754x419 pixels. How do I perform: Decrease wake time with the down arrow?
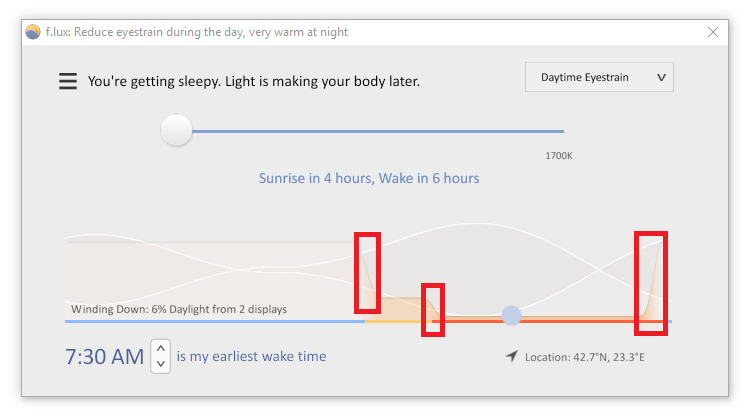coord(161,364)
